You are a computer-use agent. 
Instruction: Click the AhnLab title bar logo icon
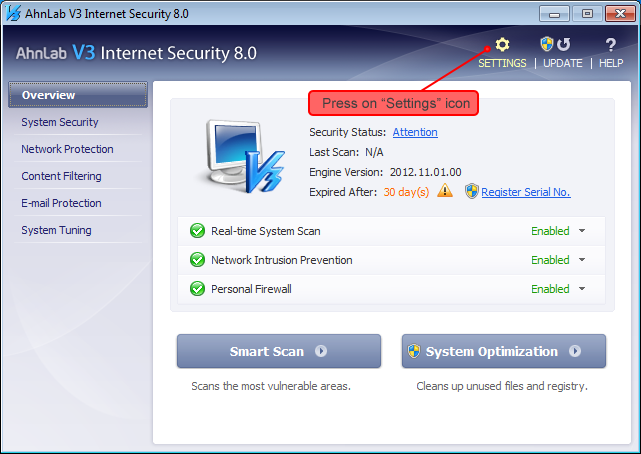point(12,14)
